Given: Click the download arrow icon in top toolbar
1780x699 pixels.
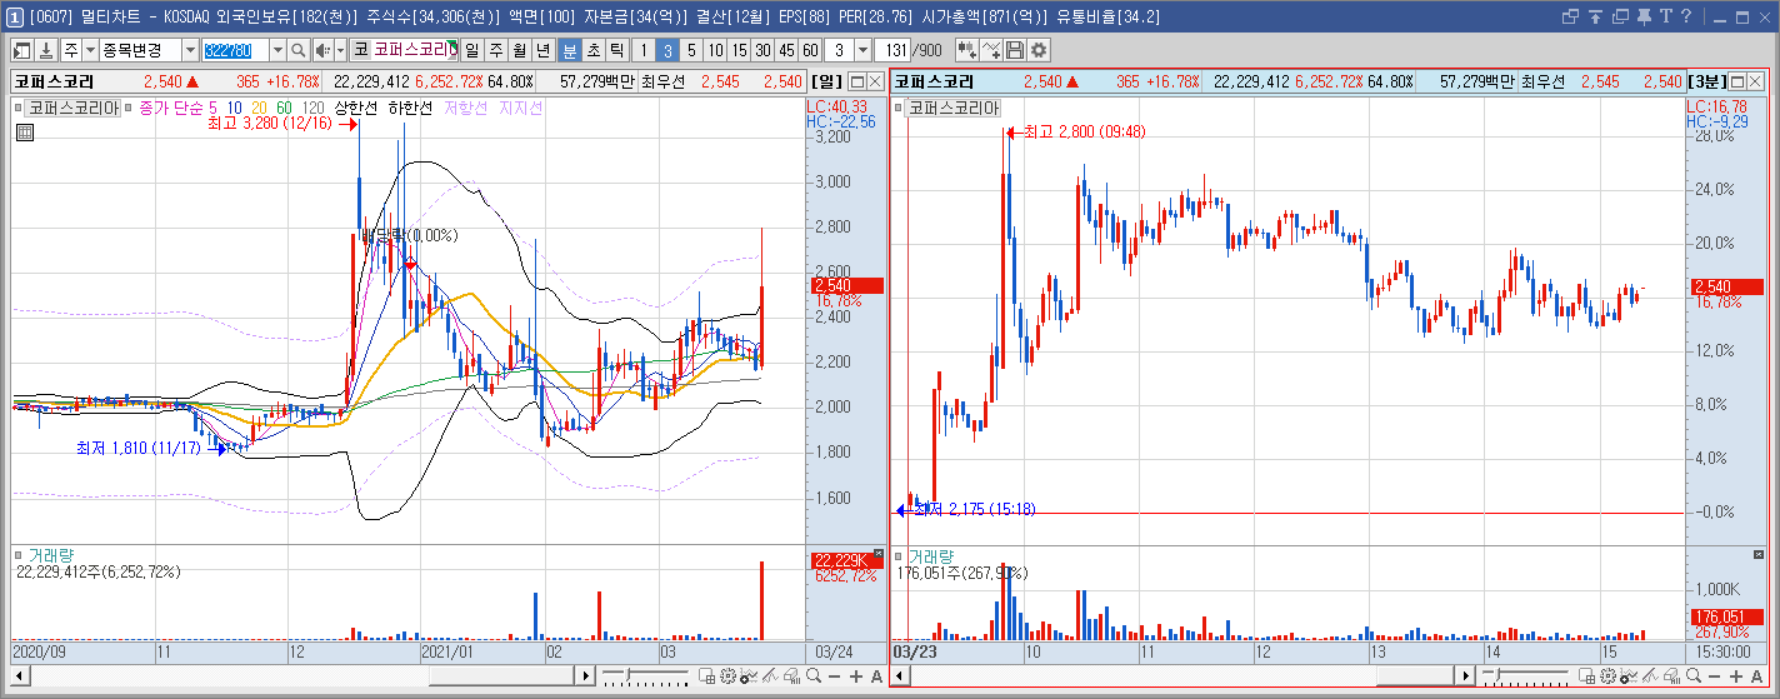Looking at the screenshot, I should click(x=45, y=50).
